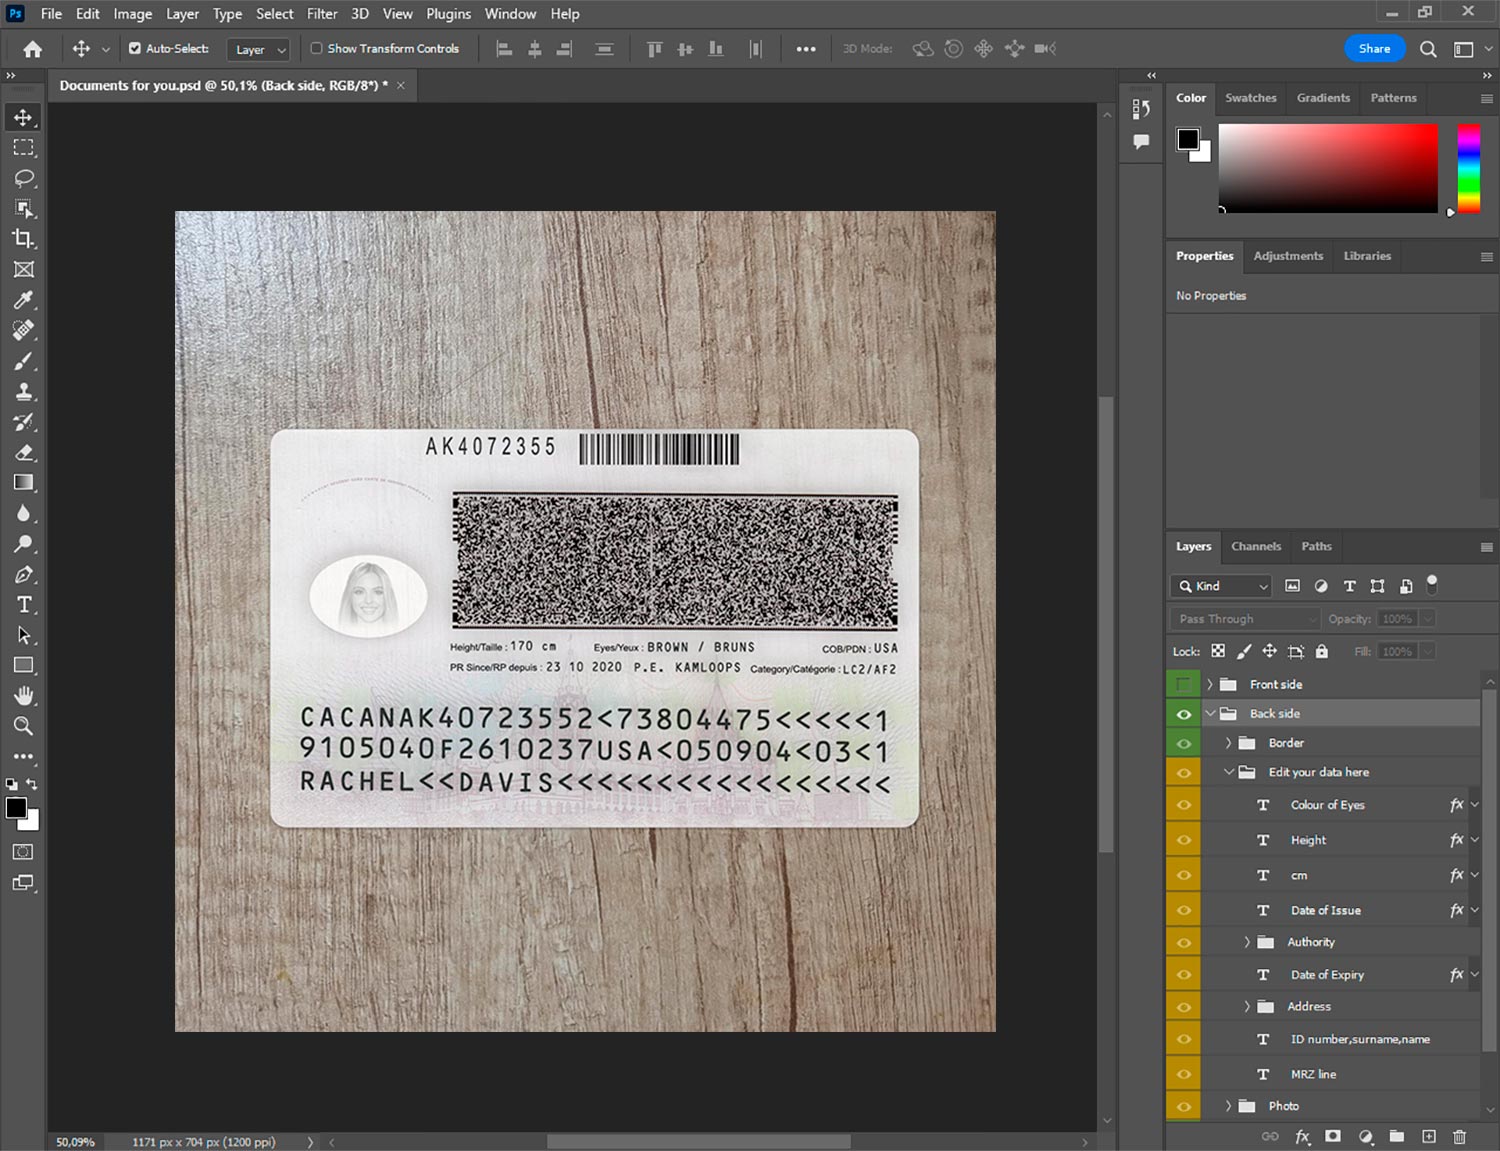Switch to the Paths tab
The image size is (1500, 1151).
coord(1316,546)
